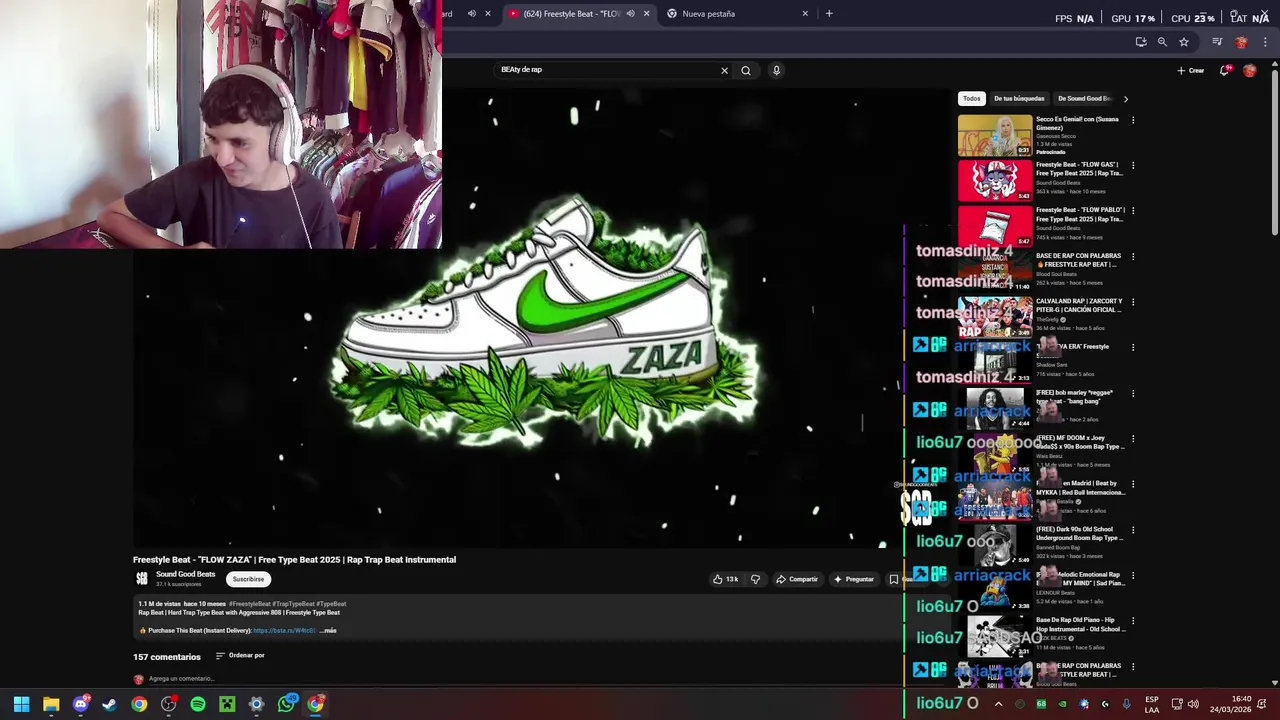The image size is (1280, 720).
Task: Open WhatsApp from taskbar
Action: (286, 704)
